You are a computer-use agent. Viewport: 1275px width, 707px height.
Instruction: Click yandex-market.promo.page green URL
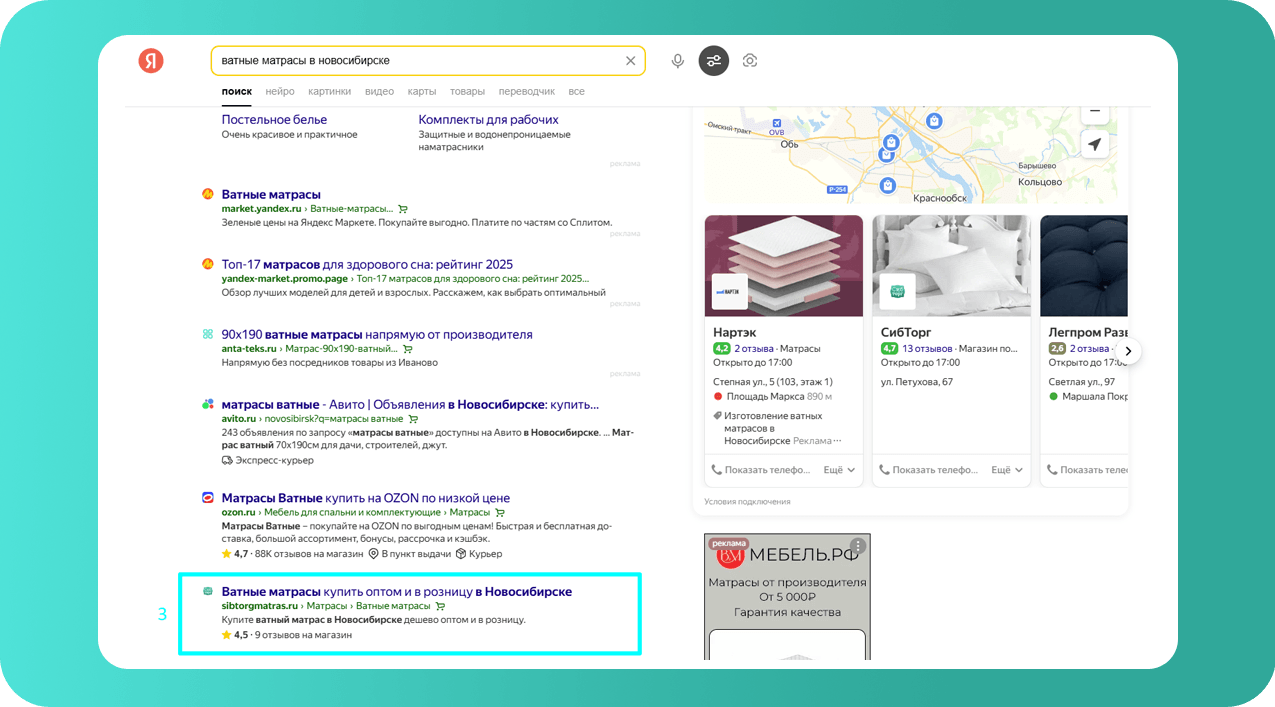pyautogui.click(x=284, y=278)
